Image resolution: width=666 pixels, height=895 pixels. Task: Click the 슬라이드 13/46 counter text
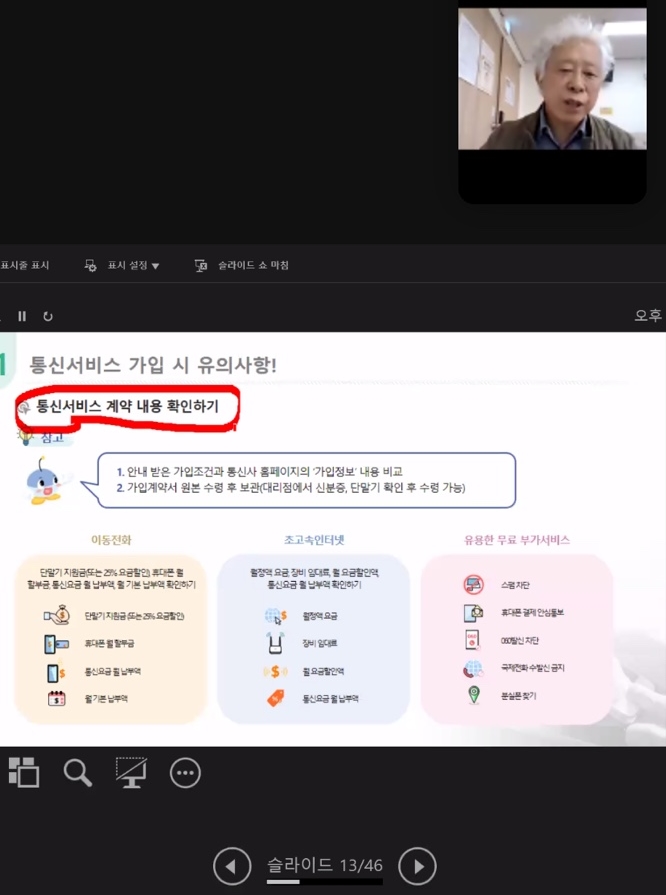(x=324, y=864)
